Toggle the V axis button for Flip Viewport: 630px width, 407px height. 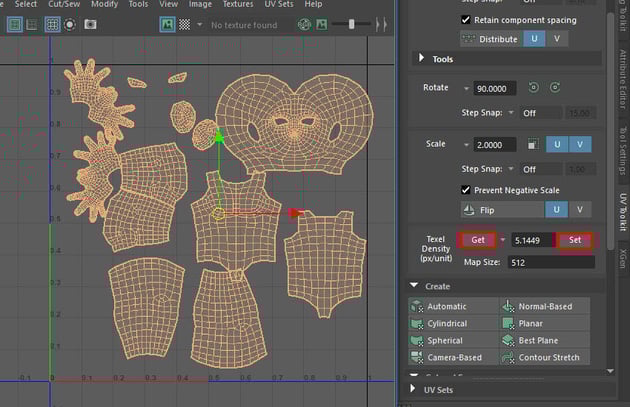[x=579, y=210]
